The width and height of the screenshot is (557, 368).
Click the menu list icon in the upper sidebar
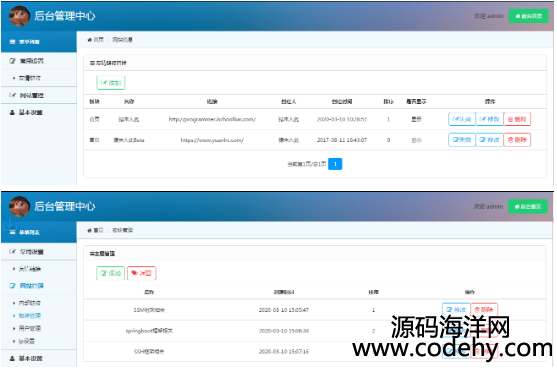pos(12,42)
